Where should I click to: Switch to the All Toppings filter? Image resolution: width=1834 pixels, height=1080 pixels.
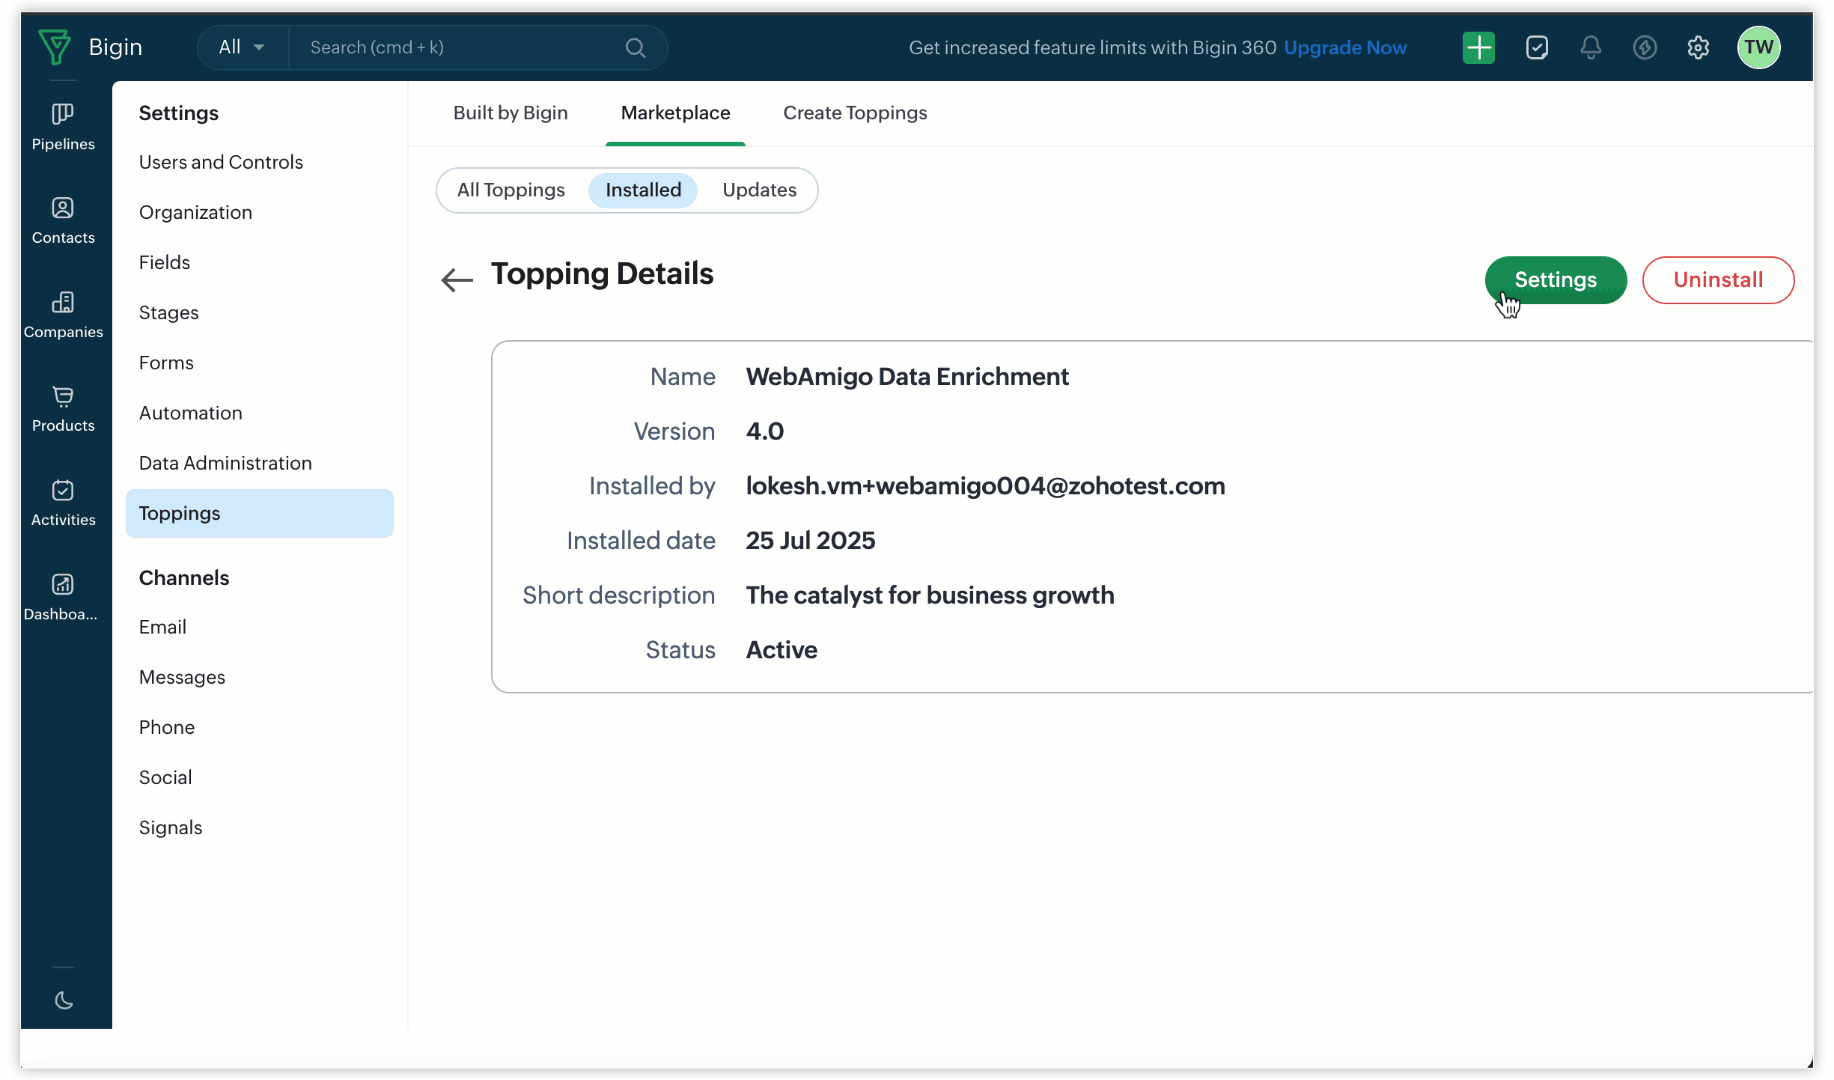[511, 190]
